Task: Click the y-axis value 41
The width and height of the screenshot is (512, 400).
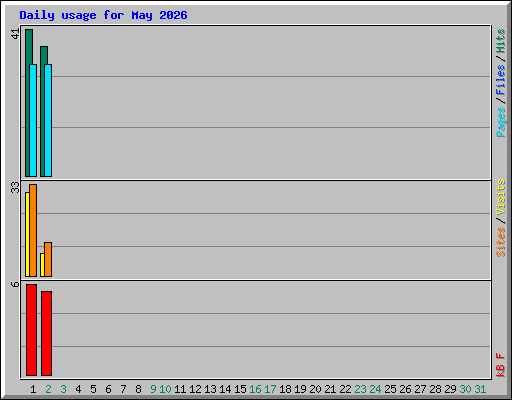Action: pos(15,34)
